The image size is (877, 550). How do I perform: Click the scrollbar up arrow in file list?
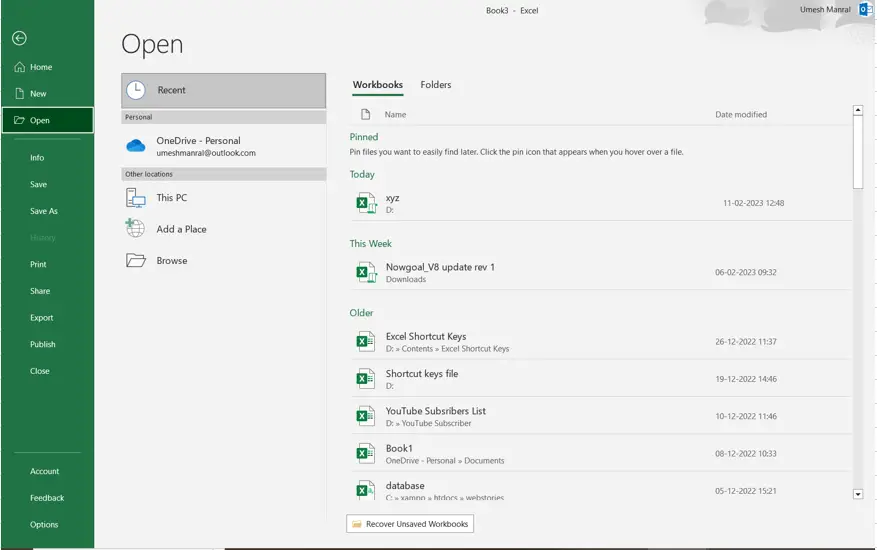click(x=858, y=110)
